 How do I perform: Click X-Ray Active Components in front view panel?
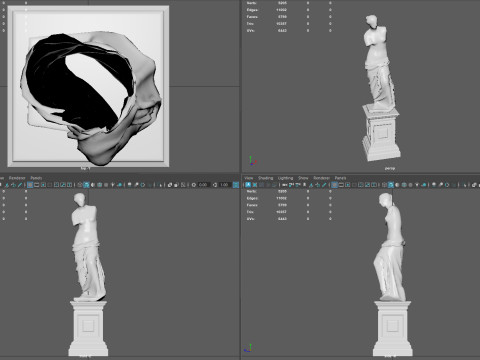(x=176, y=185)
